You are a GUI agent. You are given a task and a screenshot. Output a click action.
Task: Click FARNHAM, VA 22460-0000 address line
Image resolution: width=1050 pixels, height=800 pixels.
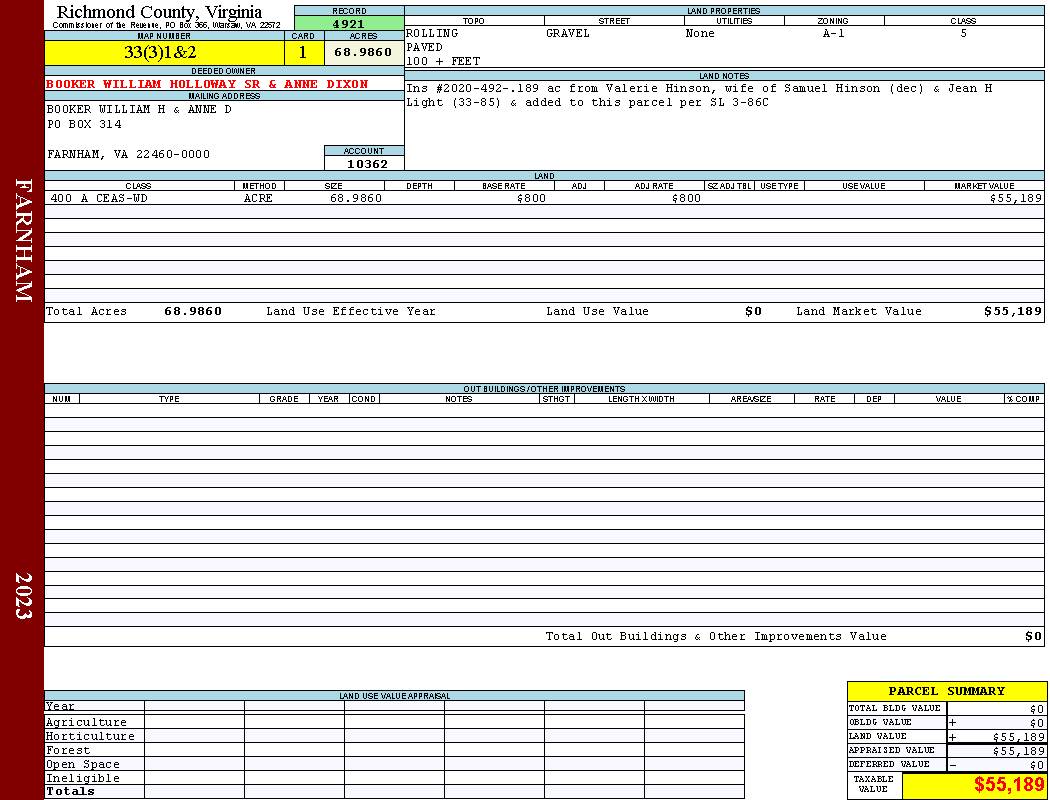pyautogui.click(x=128, y=154)
